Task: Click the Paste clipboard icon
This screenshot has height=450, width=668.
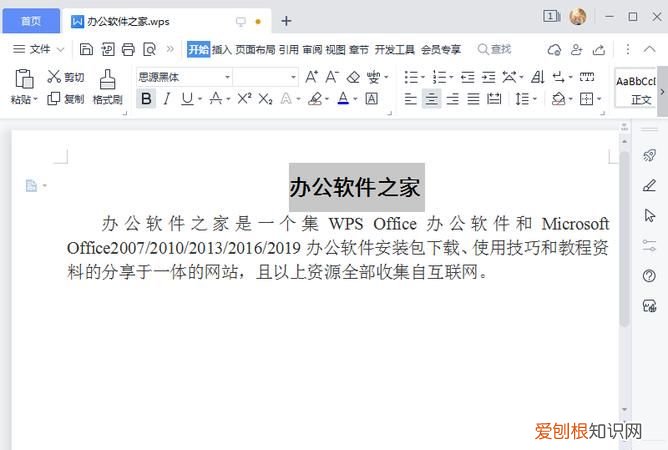Action: (24, 79)
